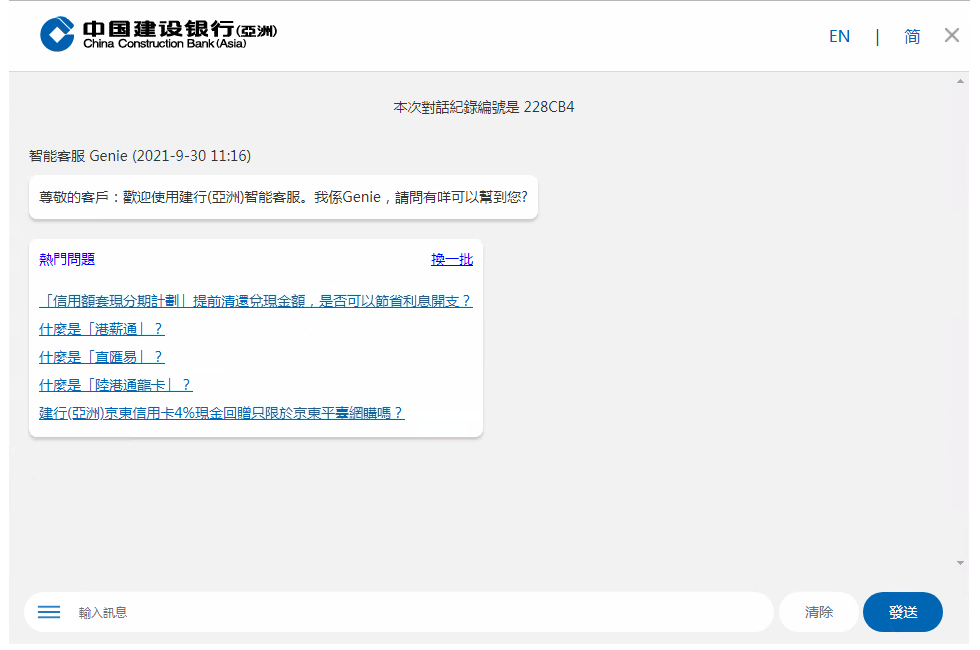This screenshot has width=980, height=650.
Task: Open the 京東信用卡4%現金回贈 question
Action: [x=221, y=413]
